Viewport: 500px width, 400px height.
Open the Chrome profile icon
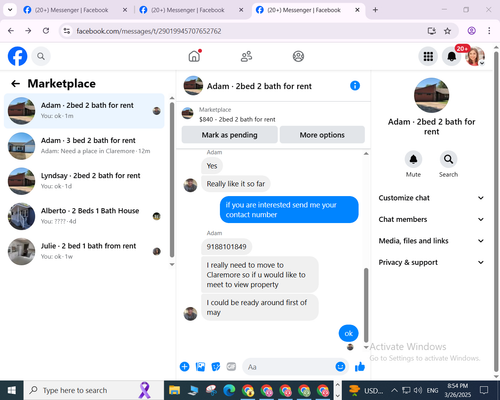click(x=471, y=31)
